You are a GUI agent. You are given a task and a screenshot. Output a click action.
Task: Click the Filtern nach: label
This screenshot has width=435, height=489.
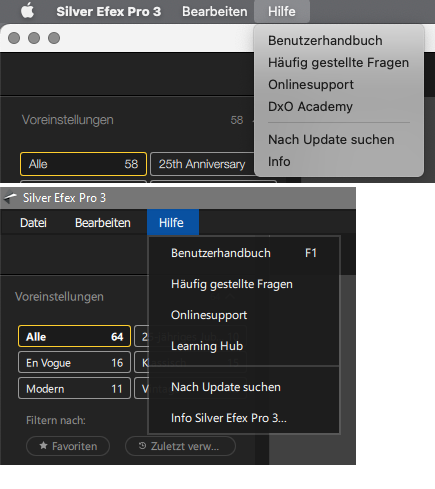(x=56, y=420)
